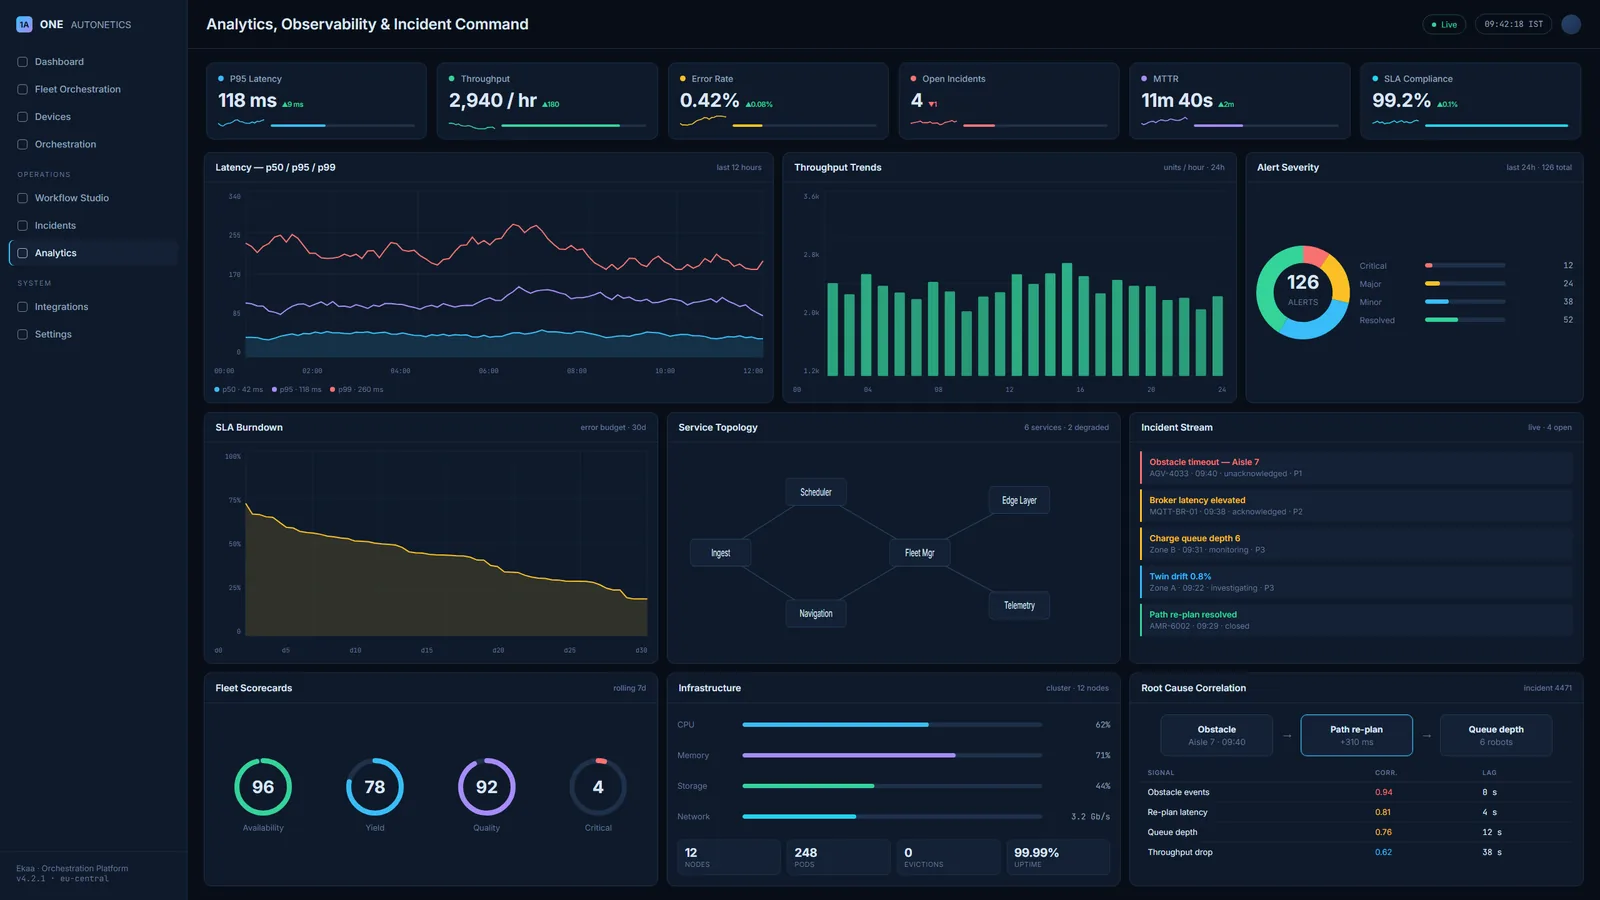
Task: Click the Dashboard sidebar icon
Action: click(22, 62)
